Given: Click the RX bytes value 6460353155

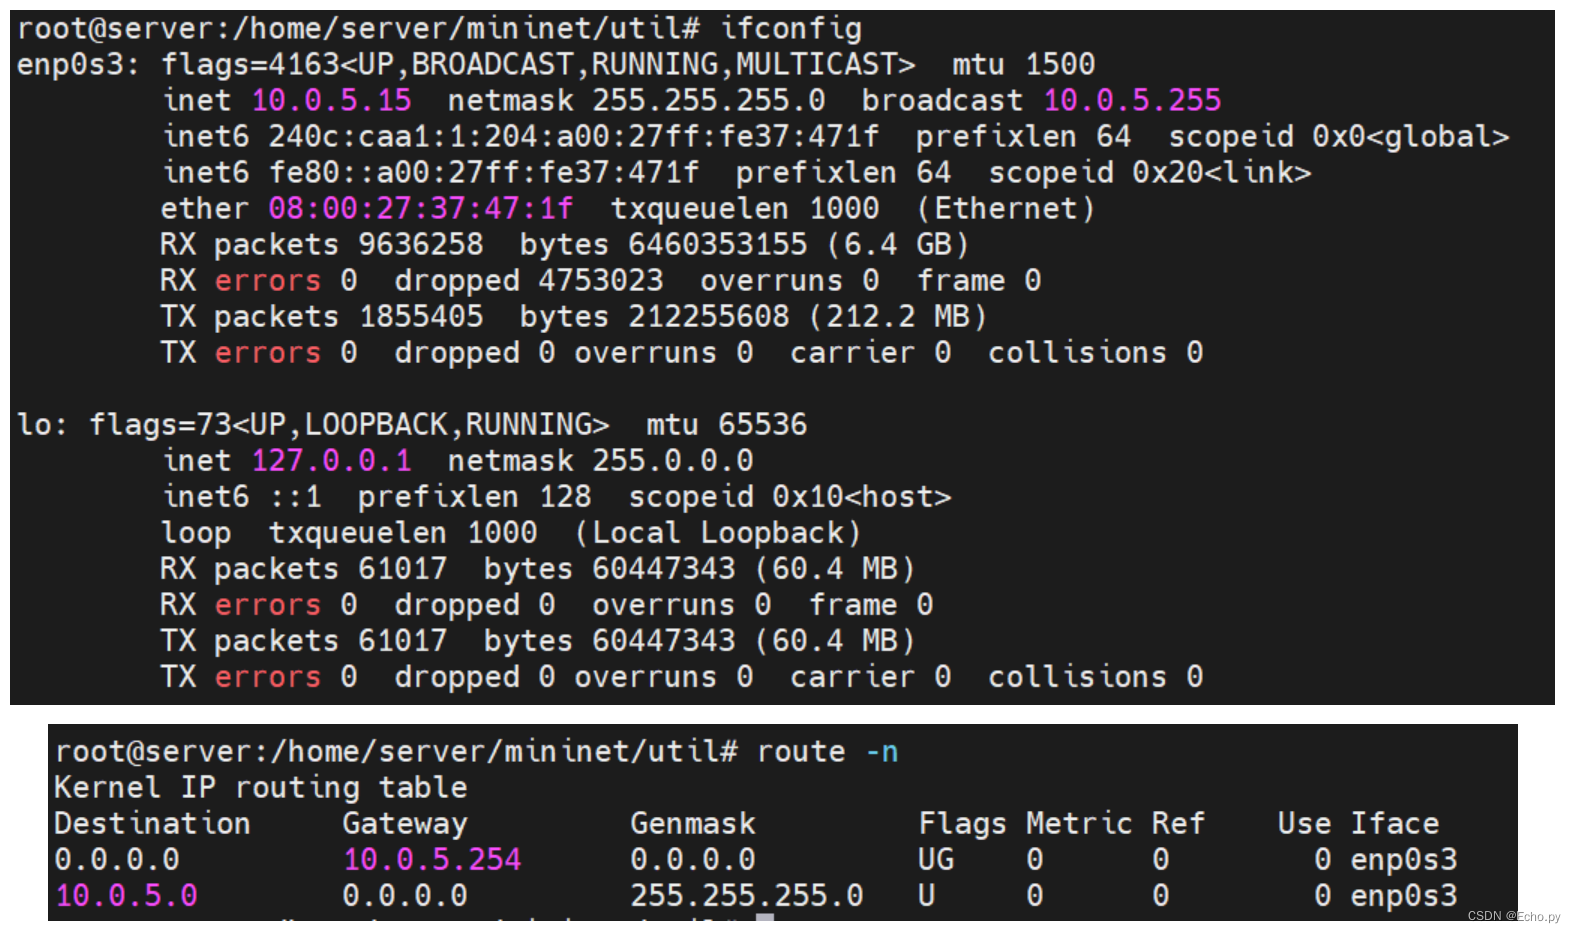Looking at the screenshot, I should tap(717, 245).
